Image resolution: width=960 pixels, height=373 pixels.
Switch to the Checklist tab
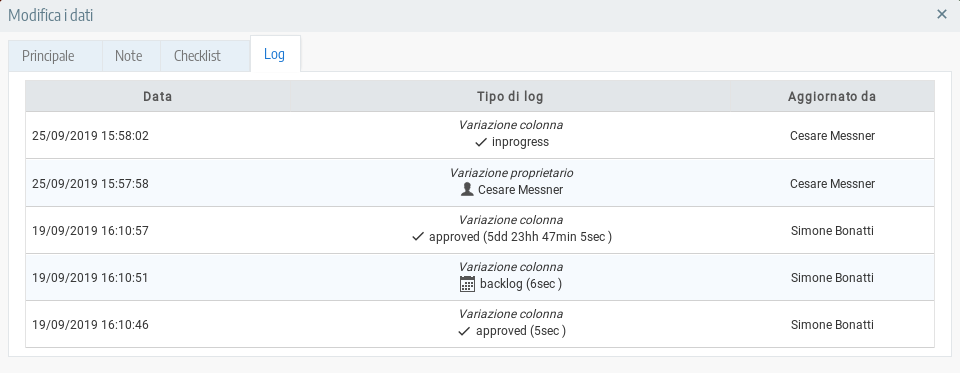pos(197,56)
